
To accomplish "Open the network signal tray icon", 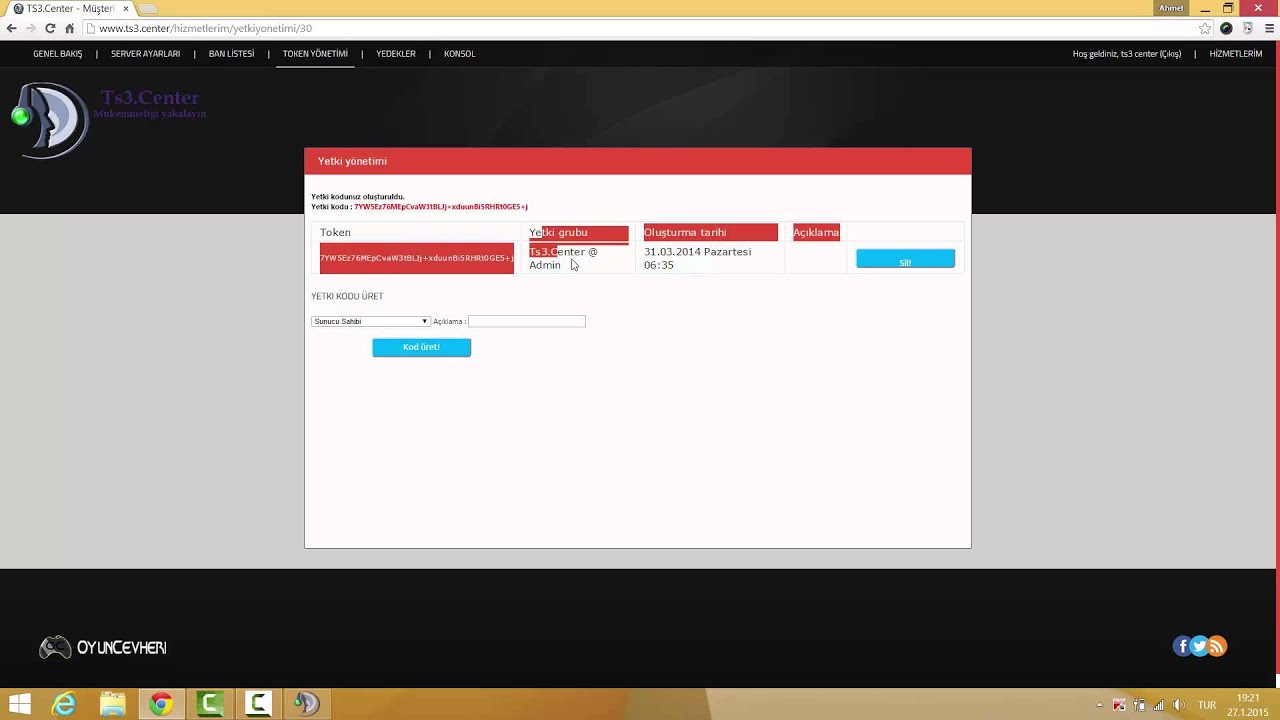I will (x=1159, y=705).
